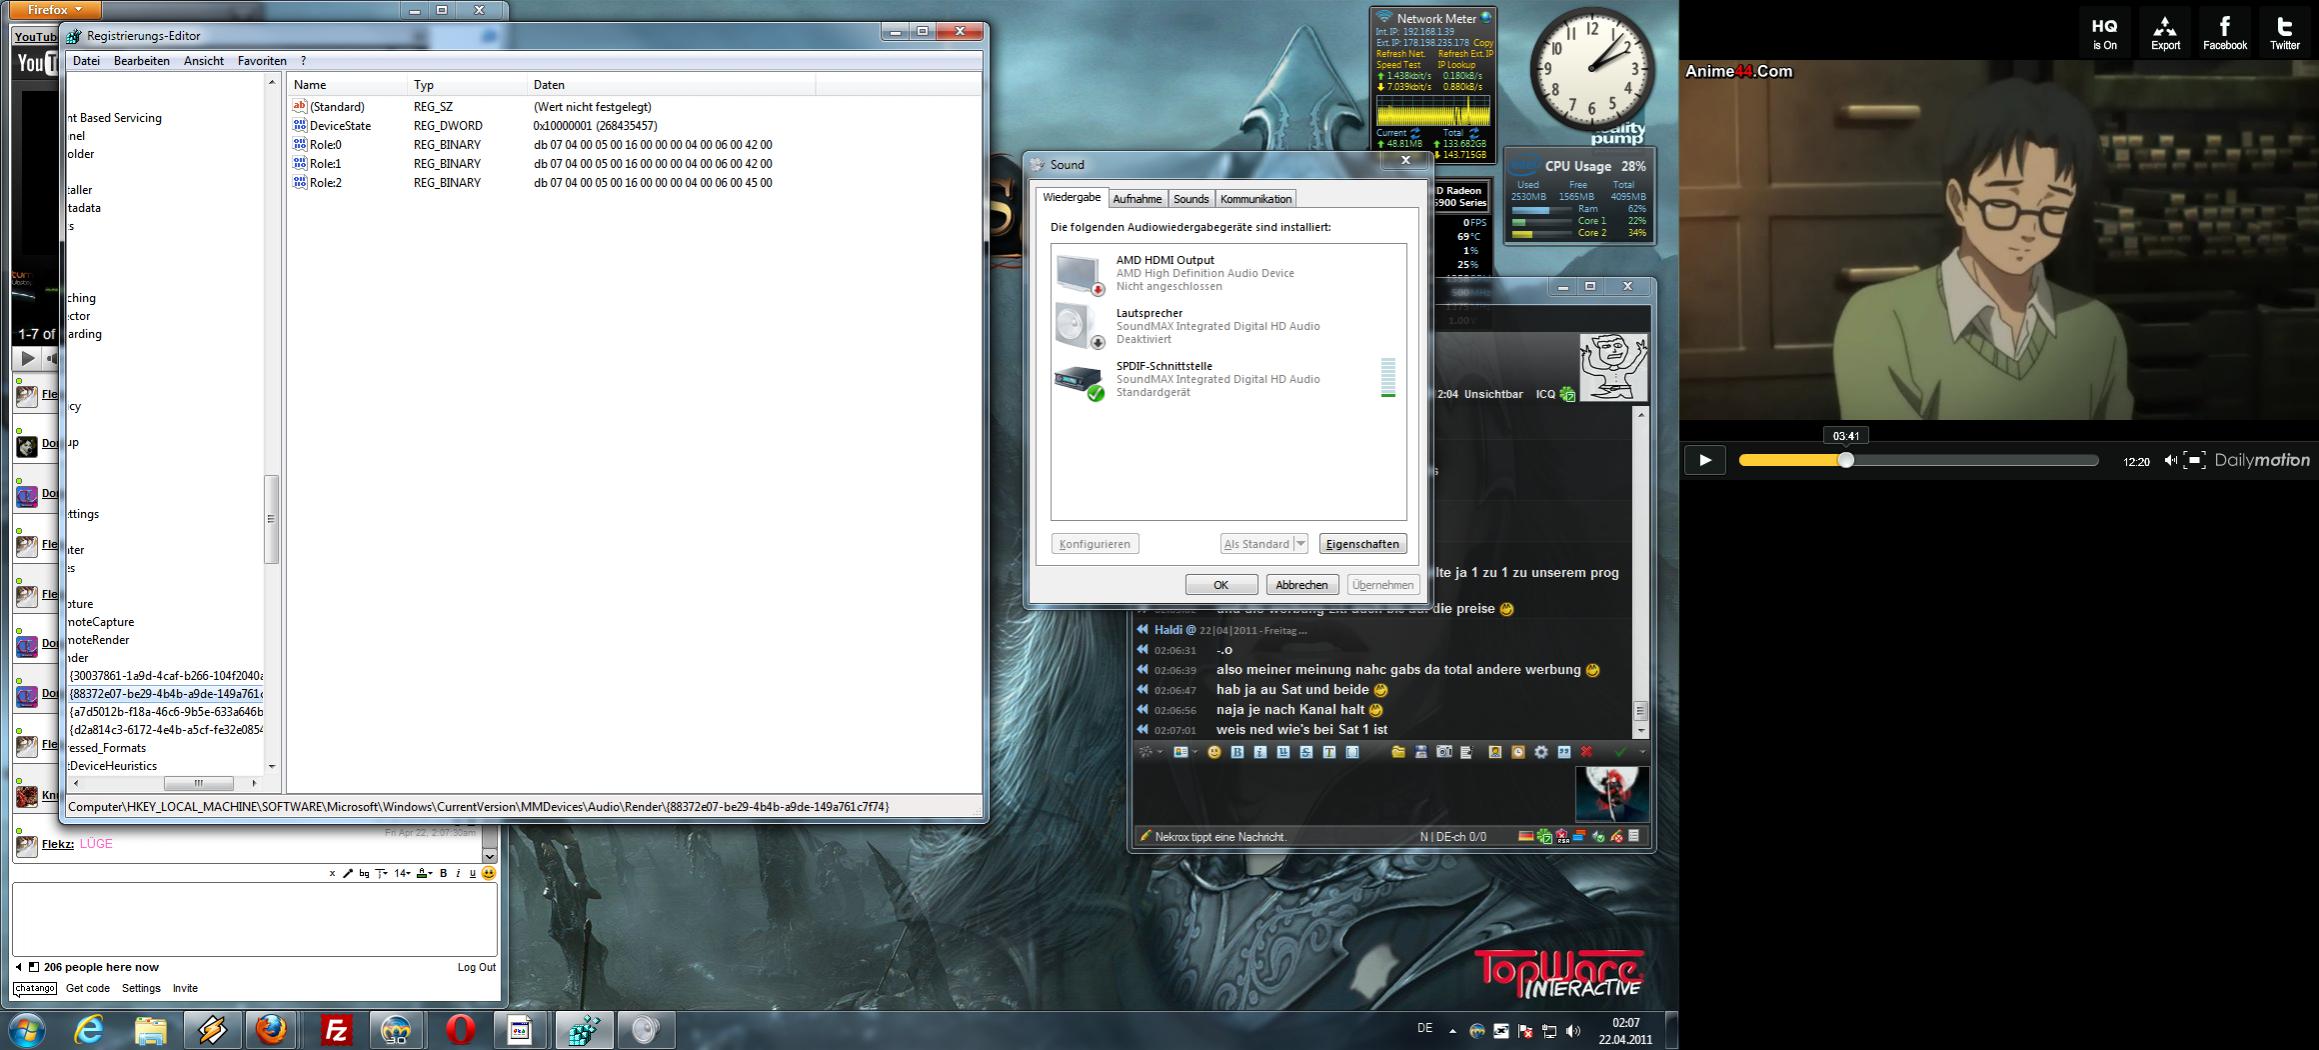The image size is (2319, 1050).
Task: Open Chatango font size 14 dropdown
Action: [x=402, y=873]
